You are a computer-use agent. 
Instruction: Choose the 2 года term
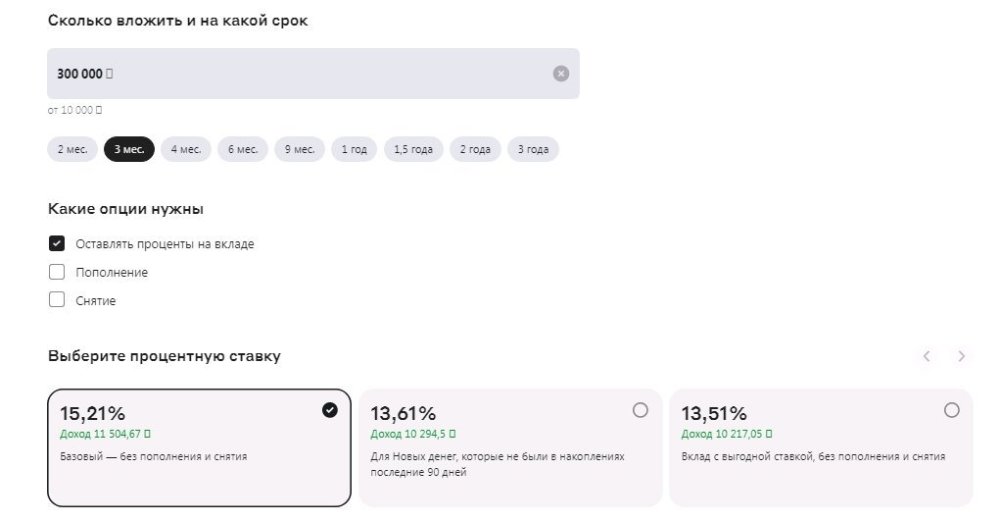pyautogui.click(x=475, y=149)
